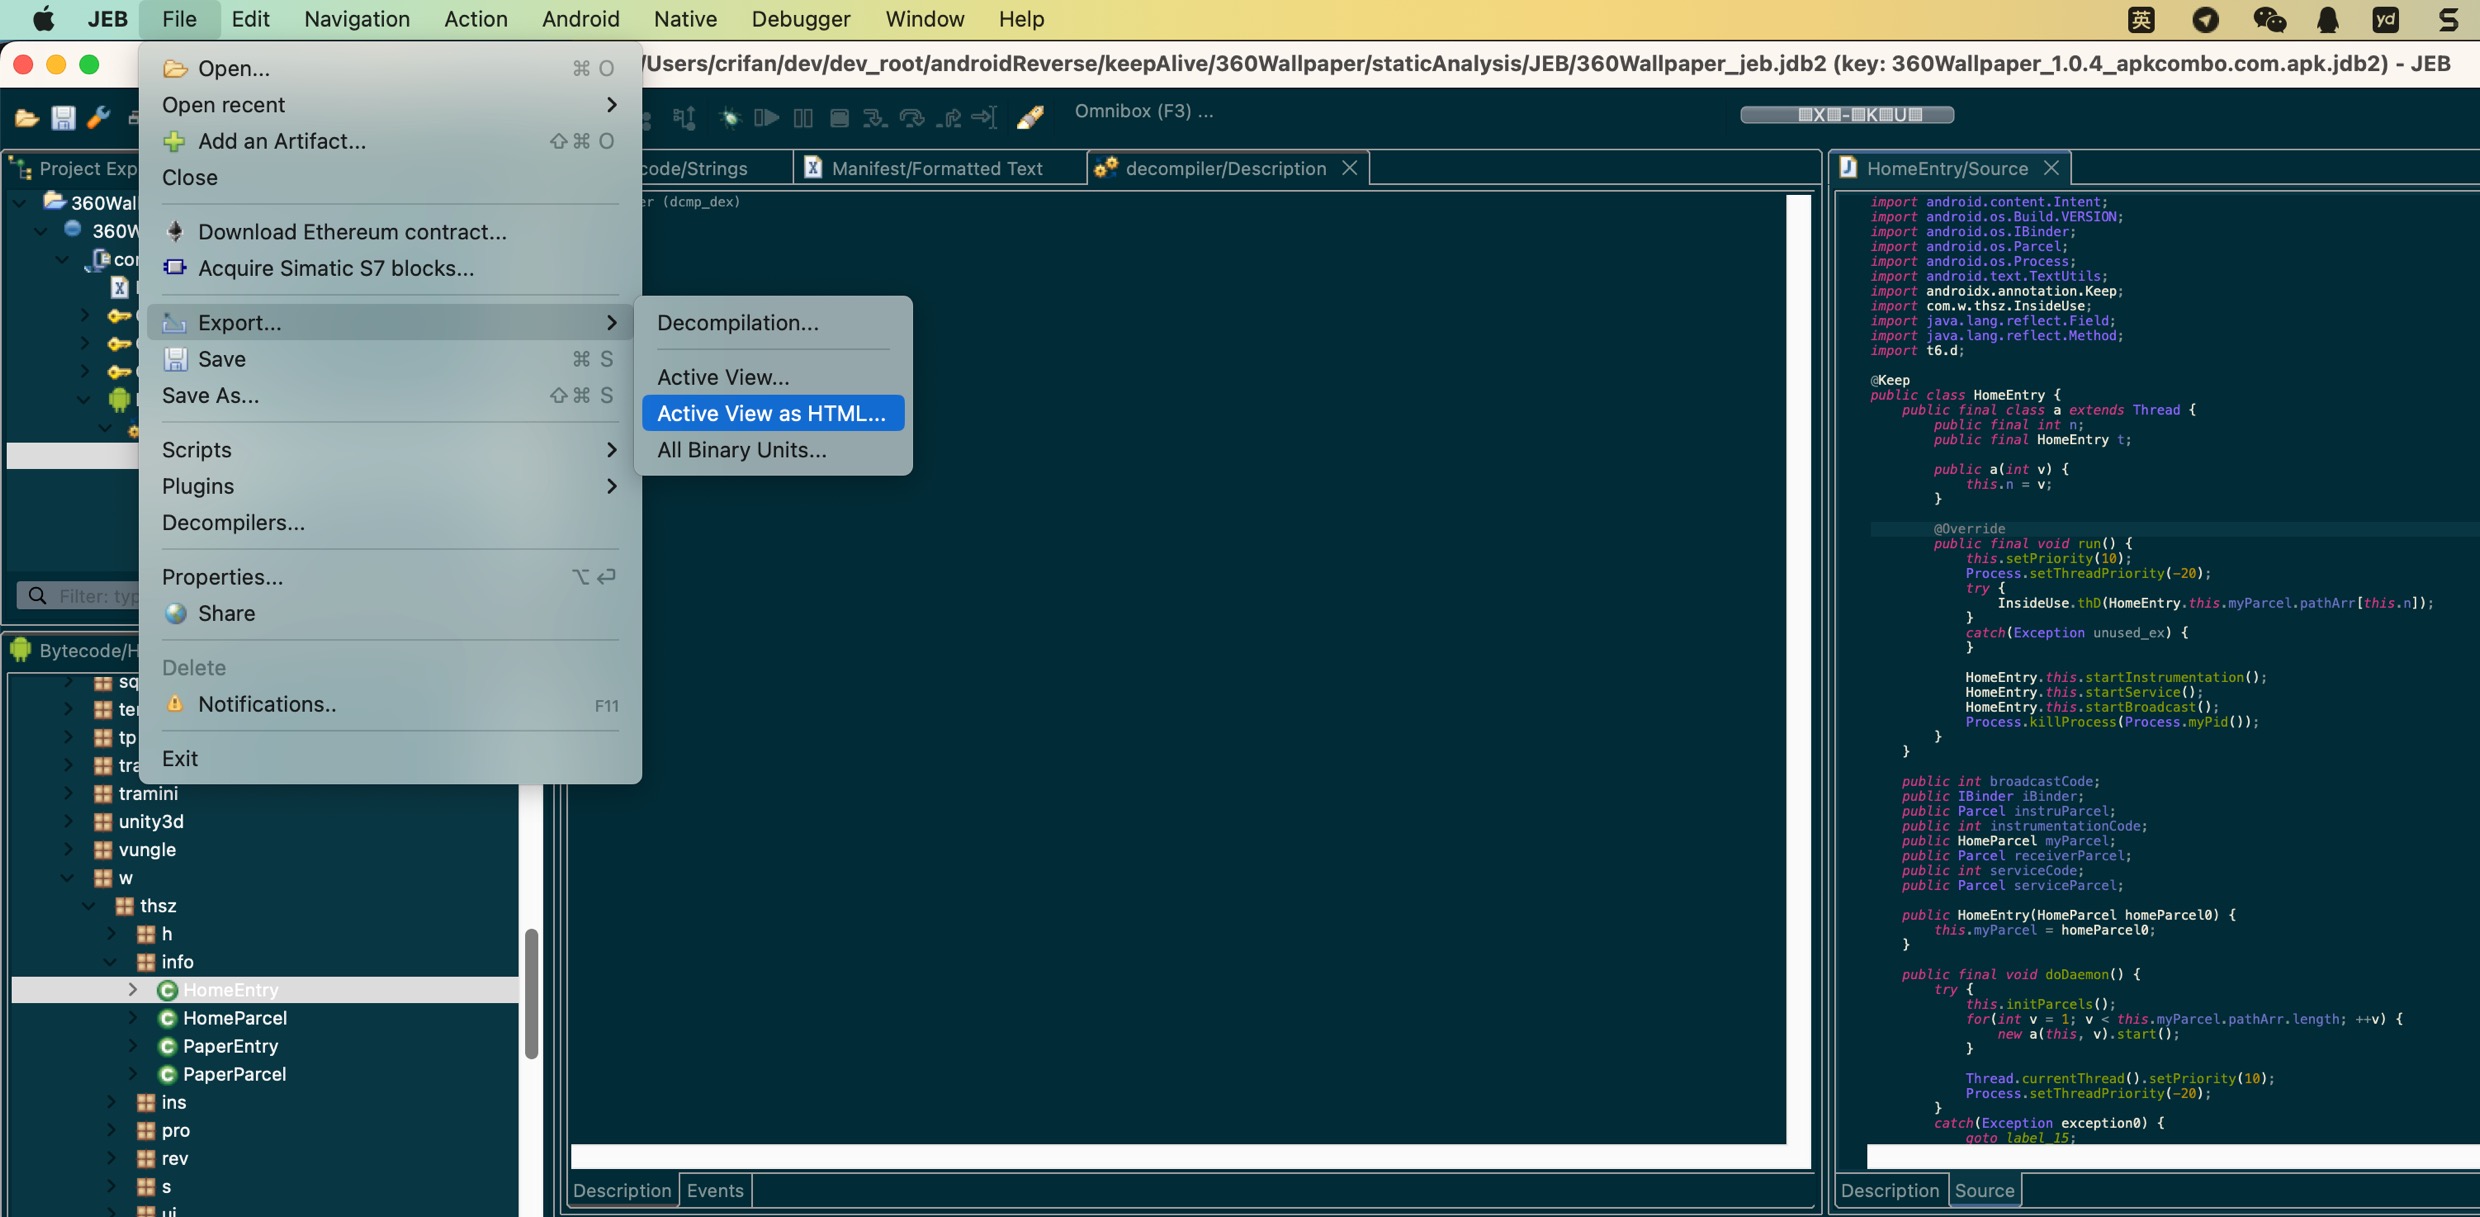Choose Active View... export option
The height and width of the screenshot is (1217, 2480).
(773, 377)
